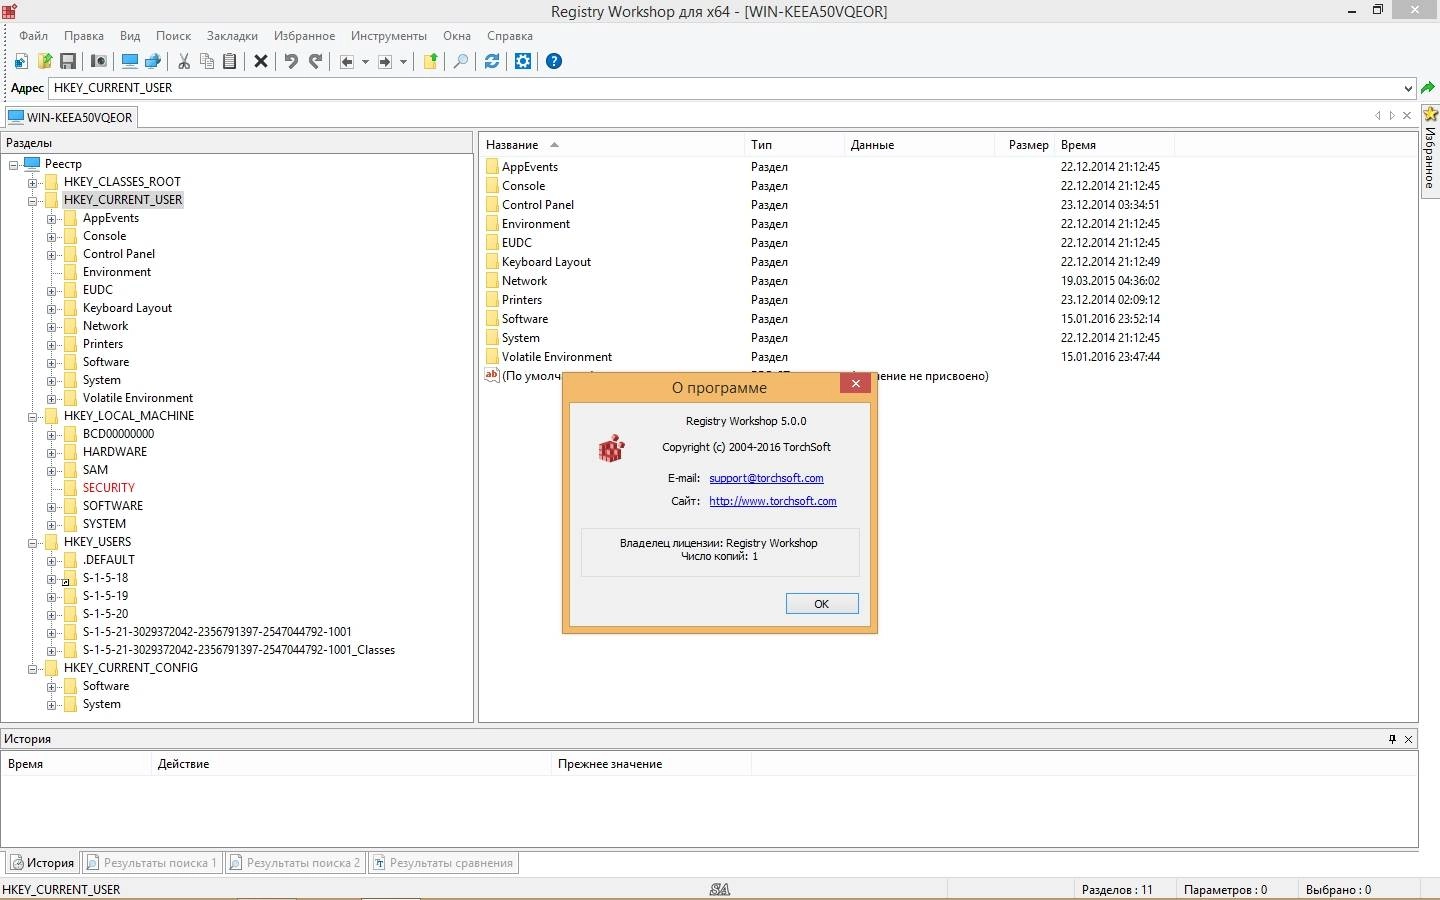Close the О программе dialog
This screenshot has width=1440, height=900.
coord(855,383)
